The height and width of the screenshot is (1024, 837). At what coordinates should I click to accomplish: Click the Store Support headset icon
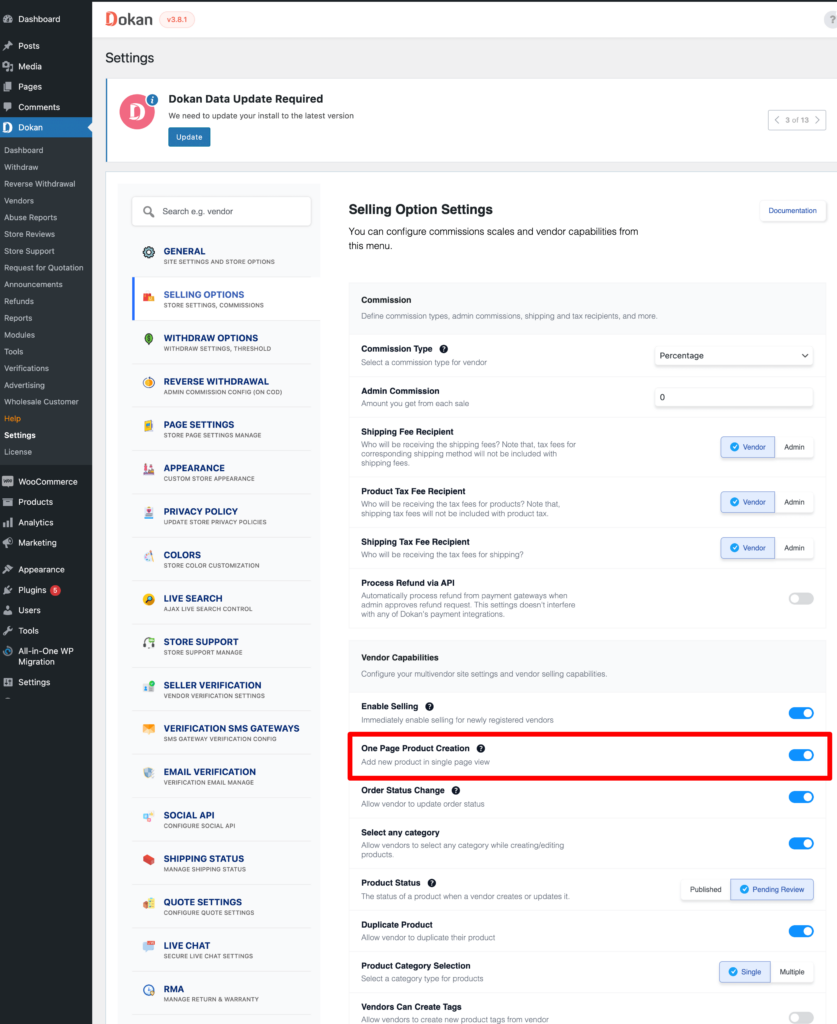click(x=149, y=643)
